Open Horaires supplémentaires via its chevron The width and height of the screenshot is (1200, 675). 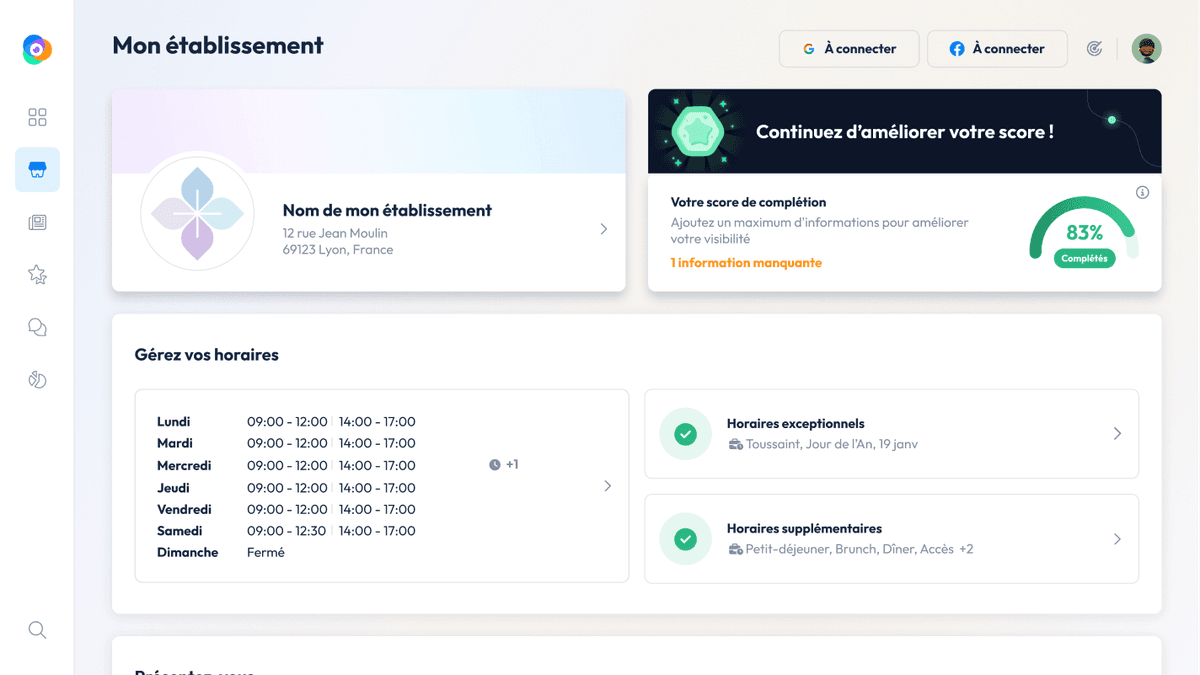[1117, 539]
